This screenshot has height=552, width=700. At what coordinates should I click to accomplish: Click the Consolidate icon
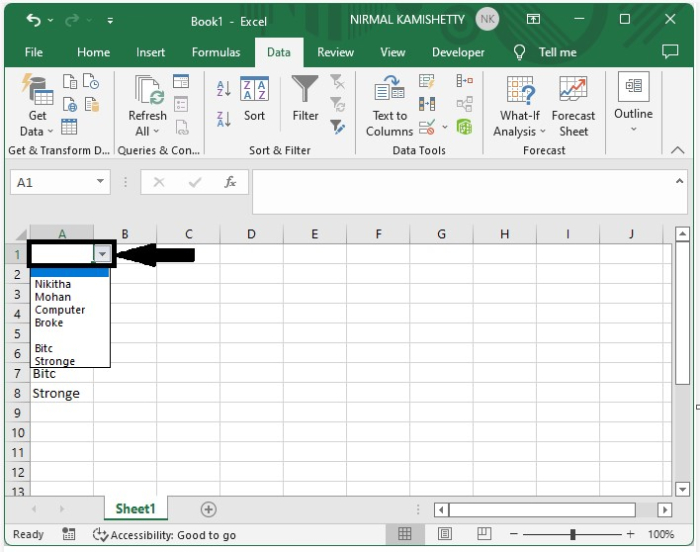[464, 81]
